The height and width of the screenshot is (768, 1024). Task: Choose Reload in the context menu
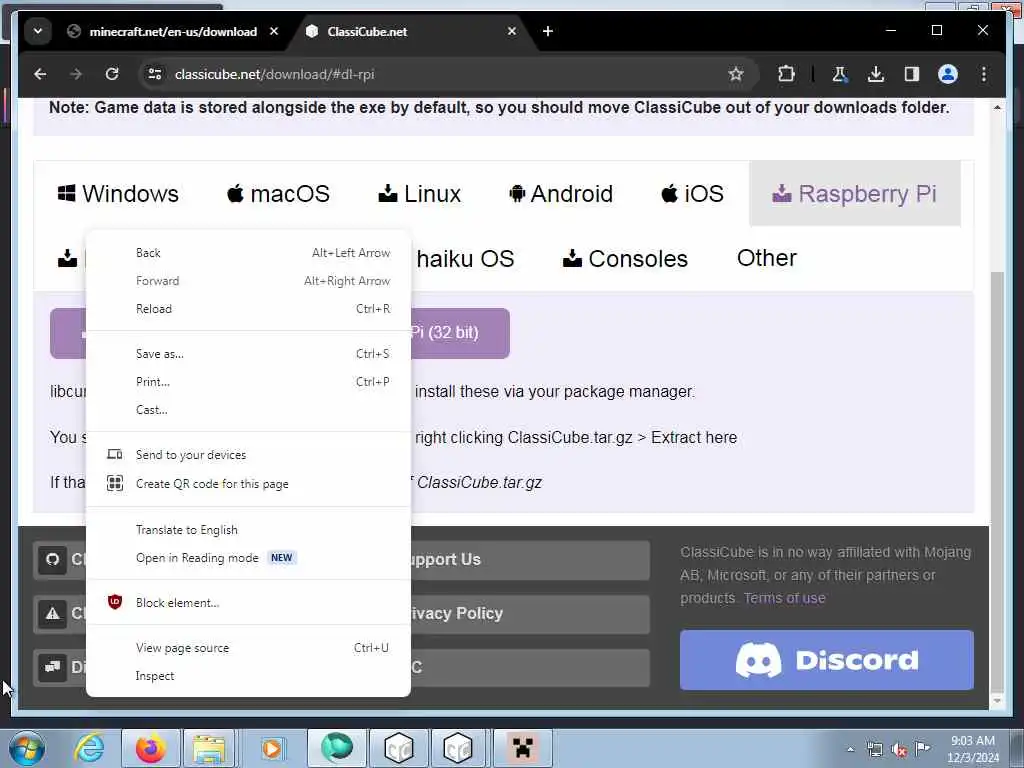pyautogui.click(x=248, y=309)
